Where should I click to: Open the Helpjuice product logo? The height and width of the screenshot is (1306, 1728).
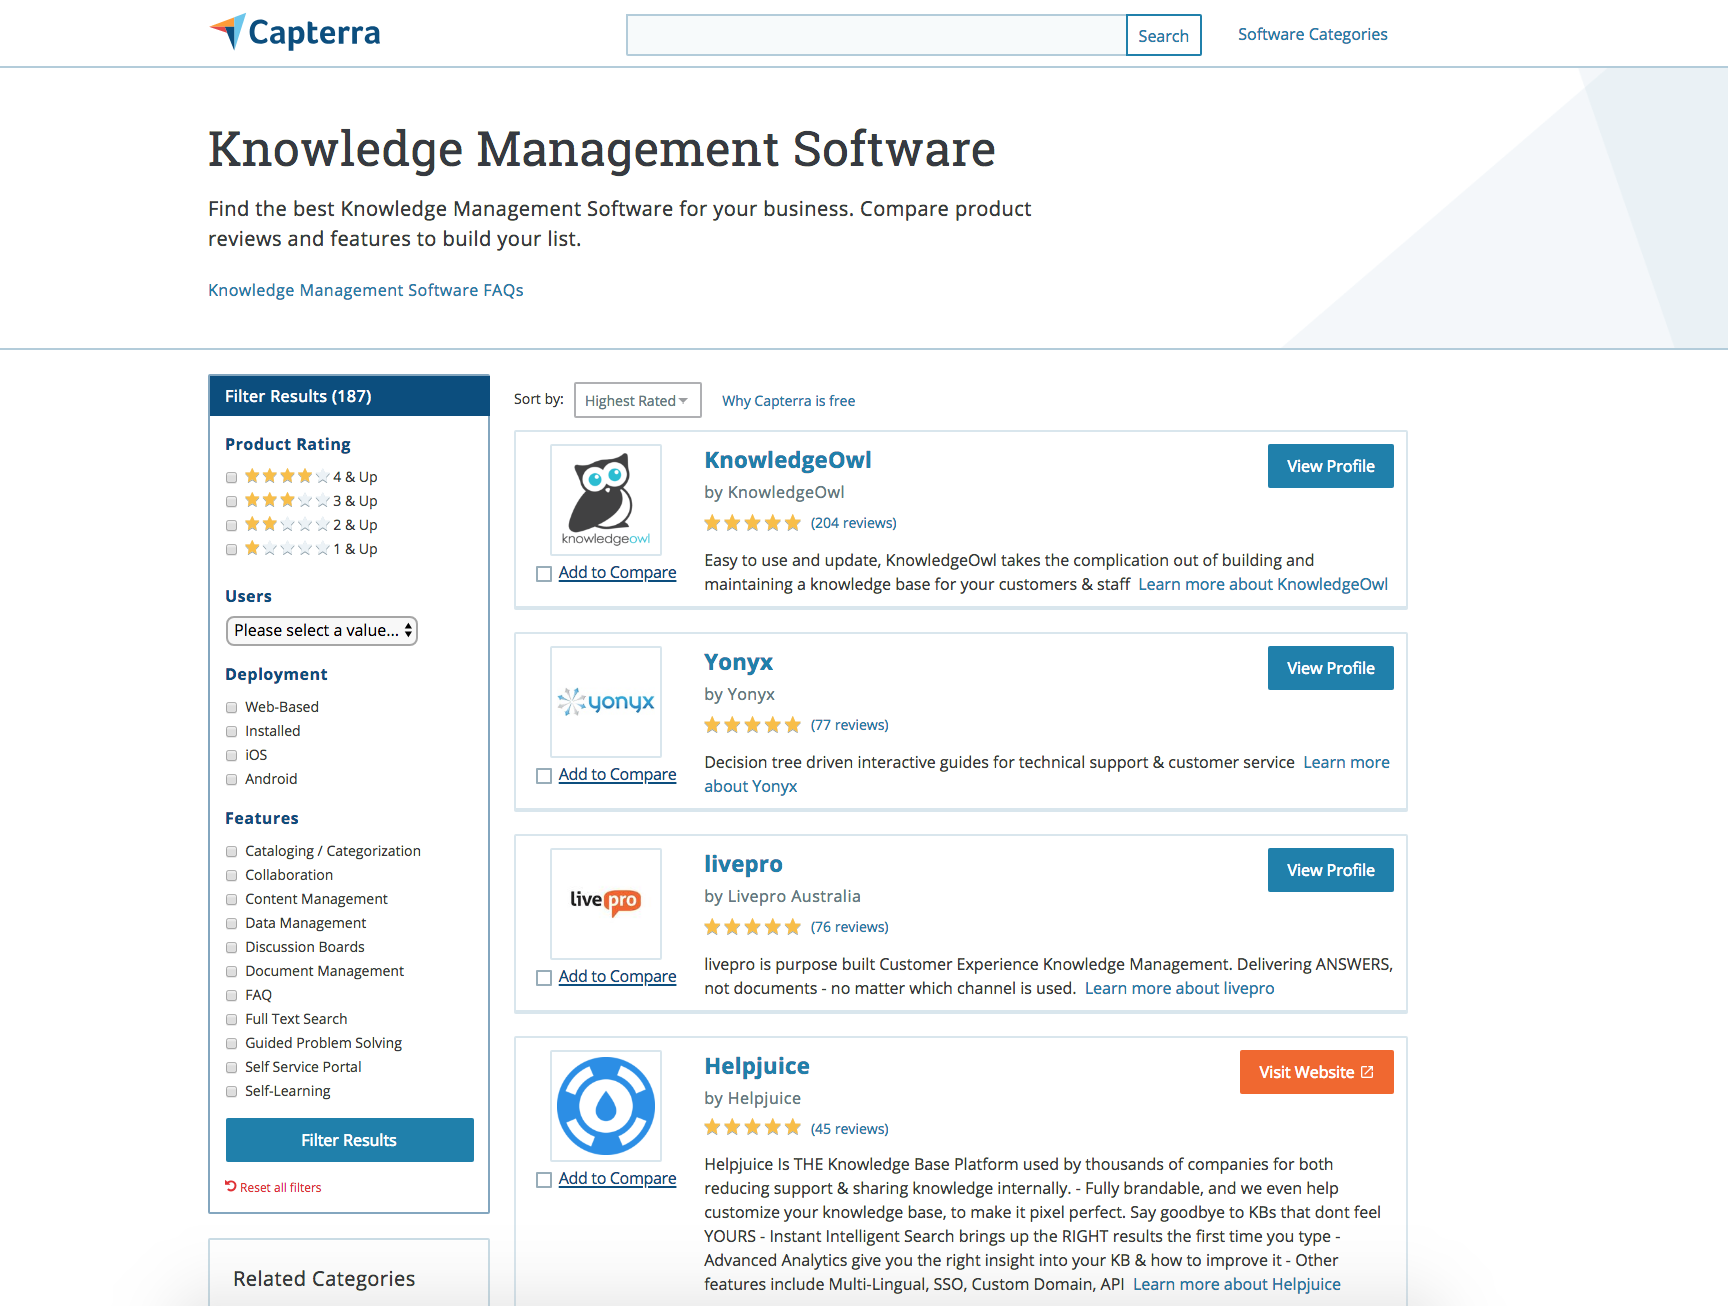click(606, 1105)
